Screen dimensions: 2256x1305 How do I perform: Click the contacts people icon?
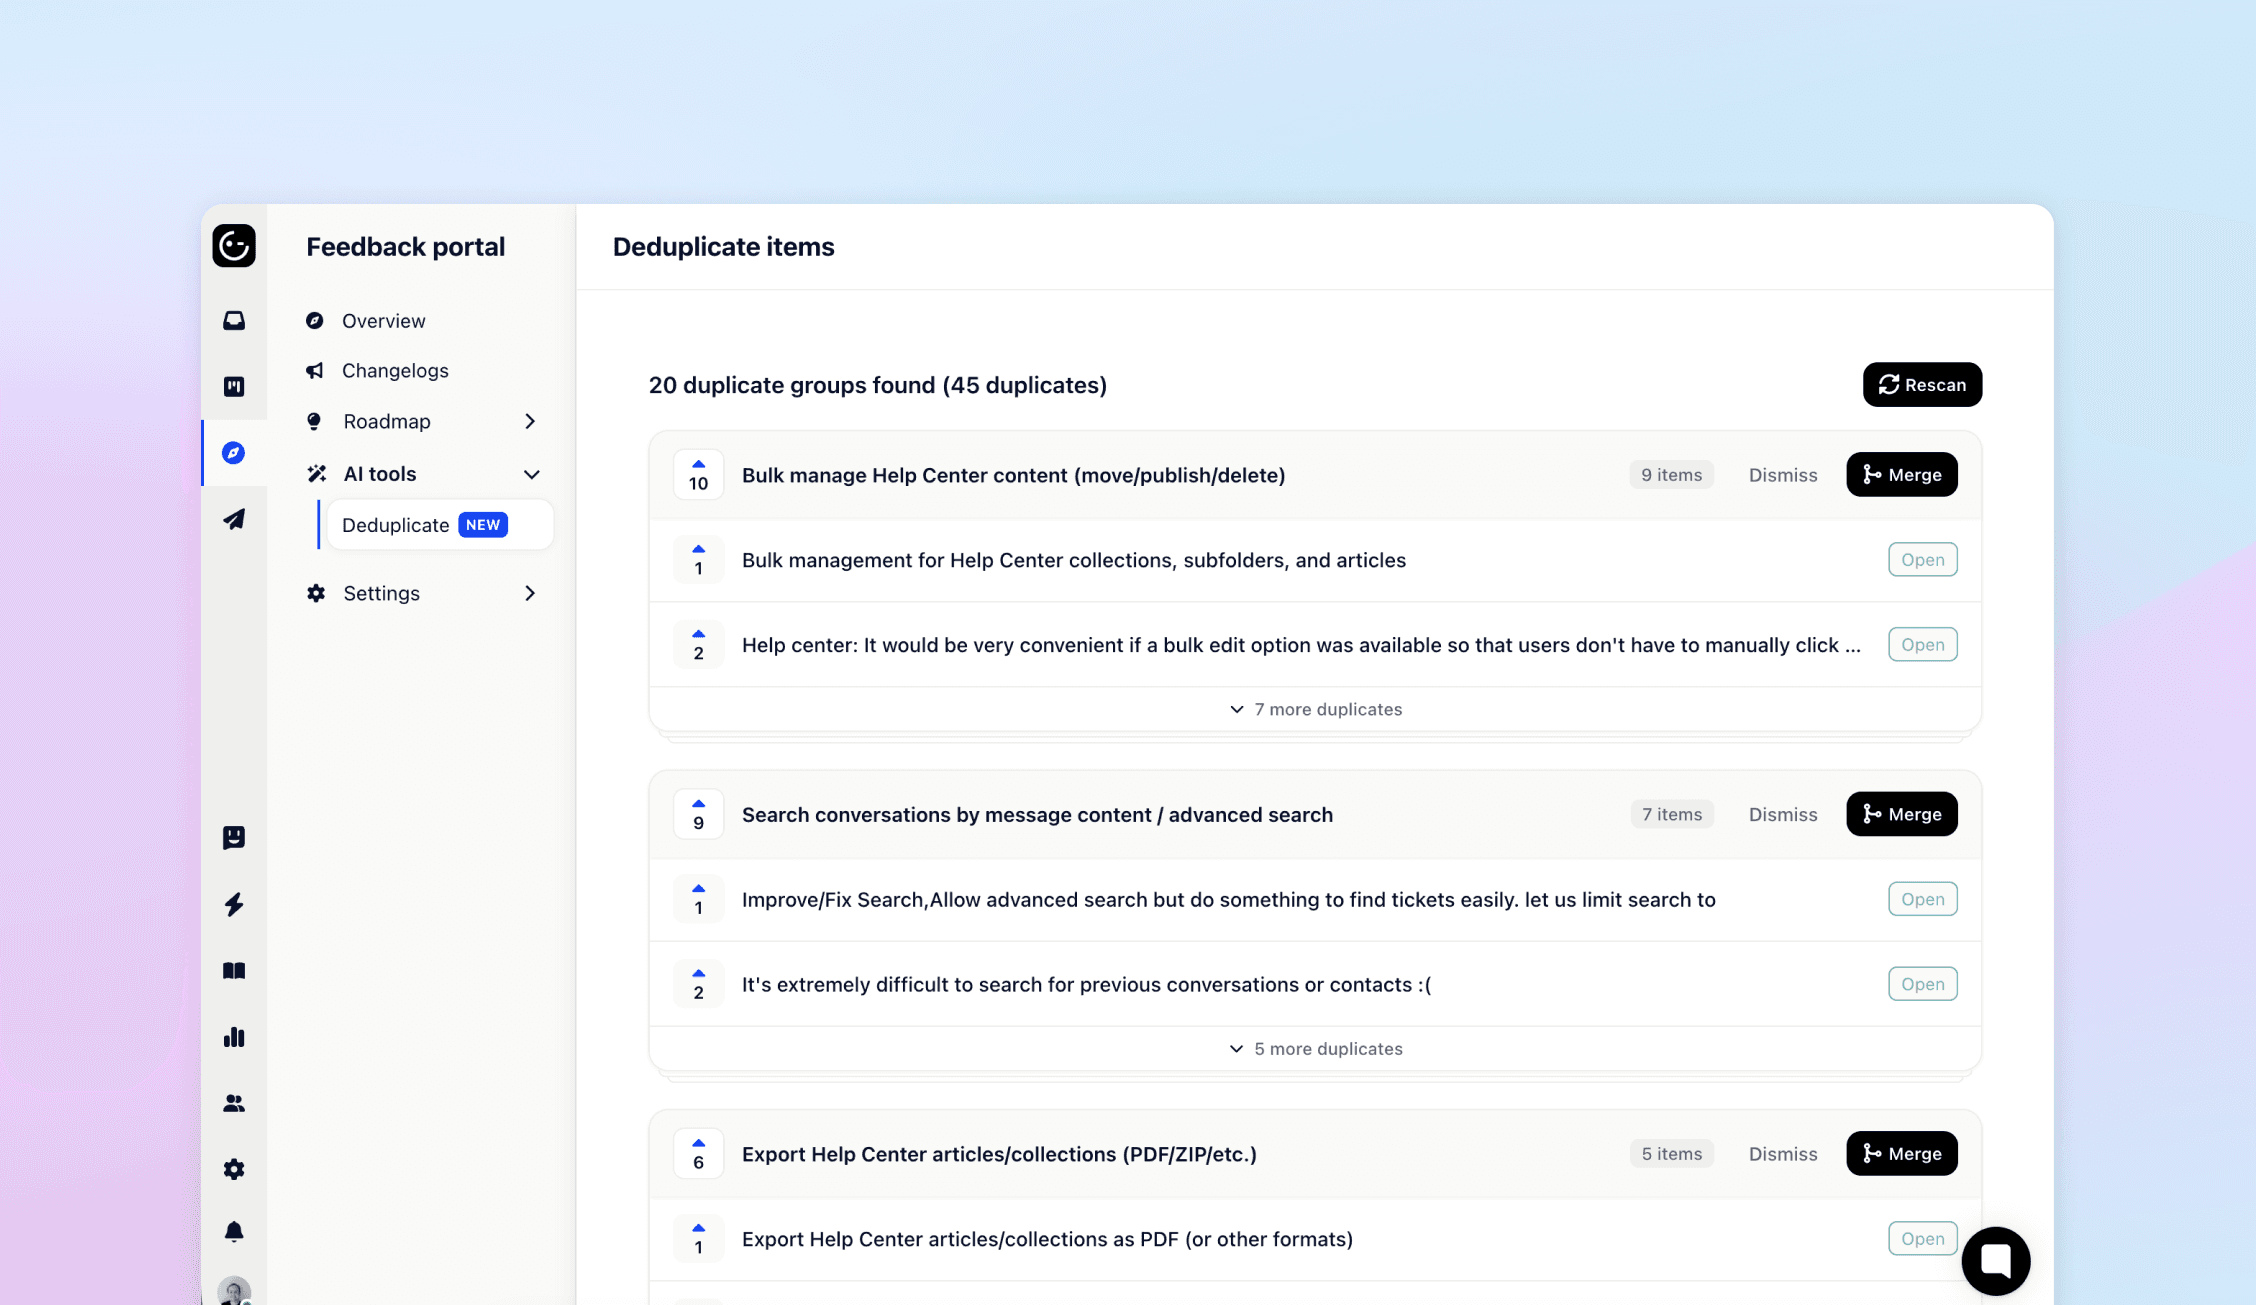pyautogui.click(x=233, y=1103)
